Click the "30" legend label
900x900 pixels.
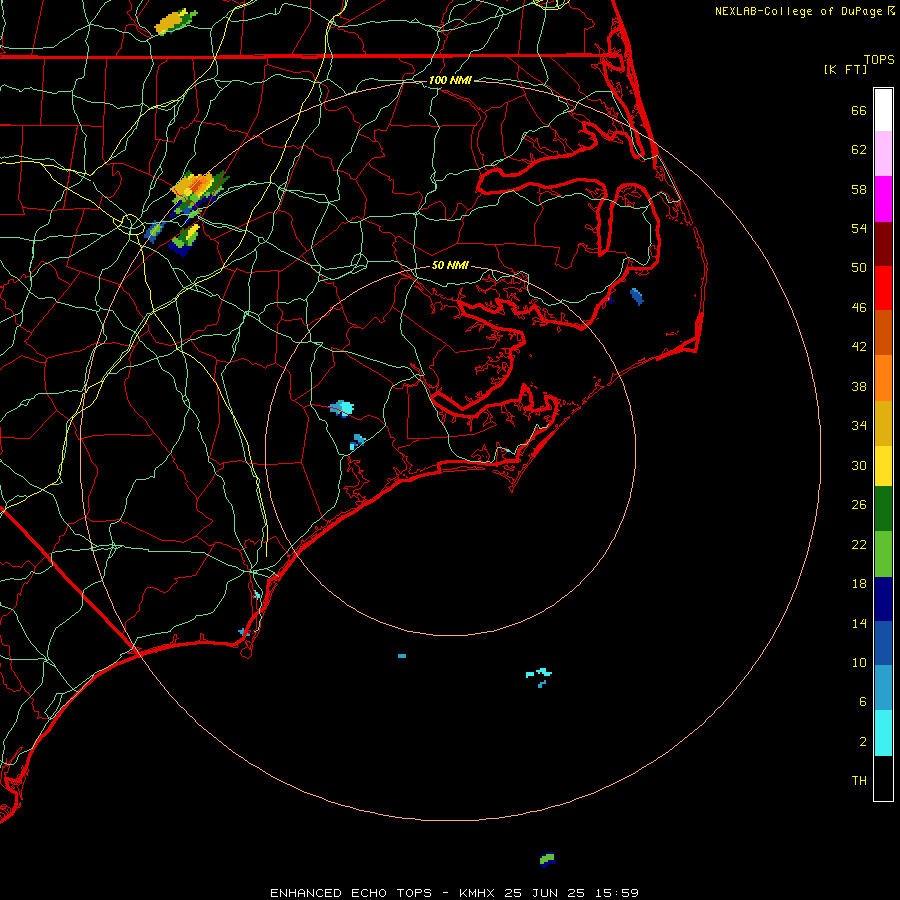(x=859, y=465)
